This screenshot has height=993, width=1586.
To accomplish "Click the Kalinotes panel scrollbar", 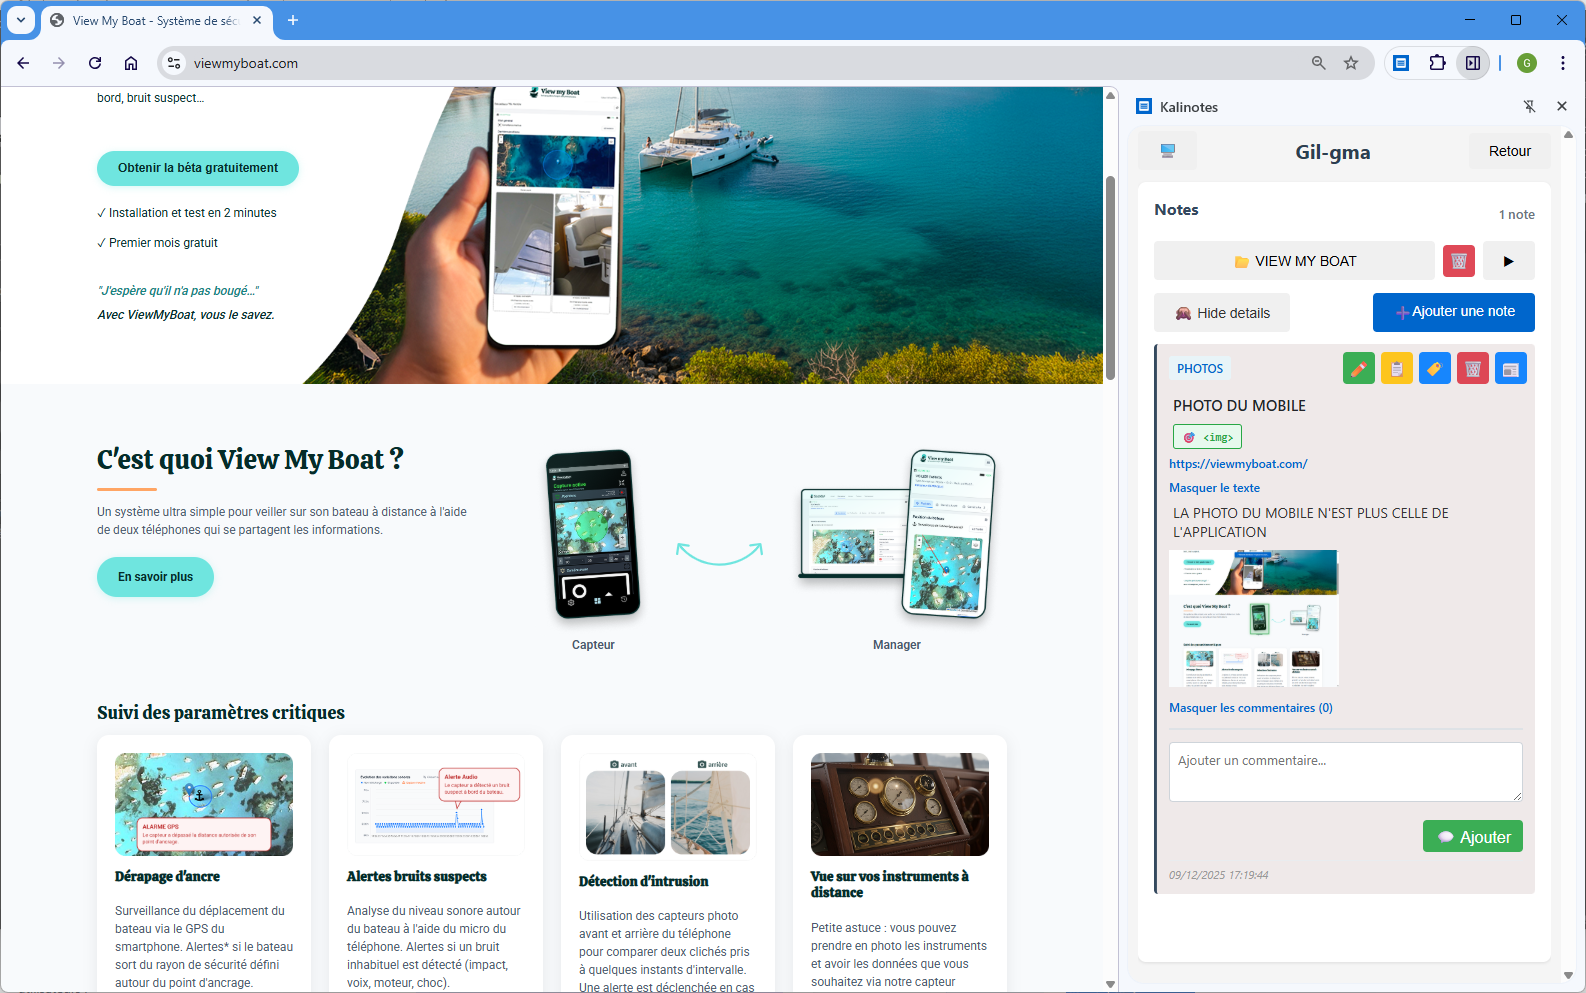I will coord(1568,555).
